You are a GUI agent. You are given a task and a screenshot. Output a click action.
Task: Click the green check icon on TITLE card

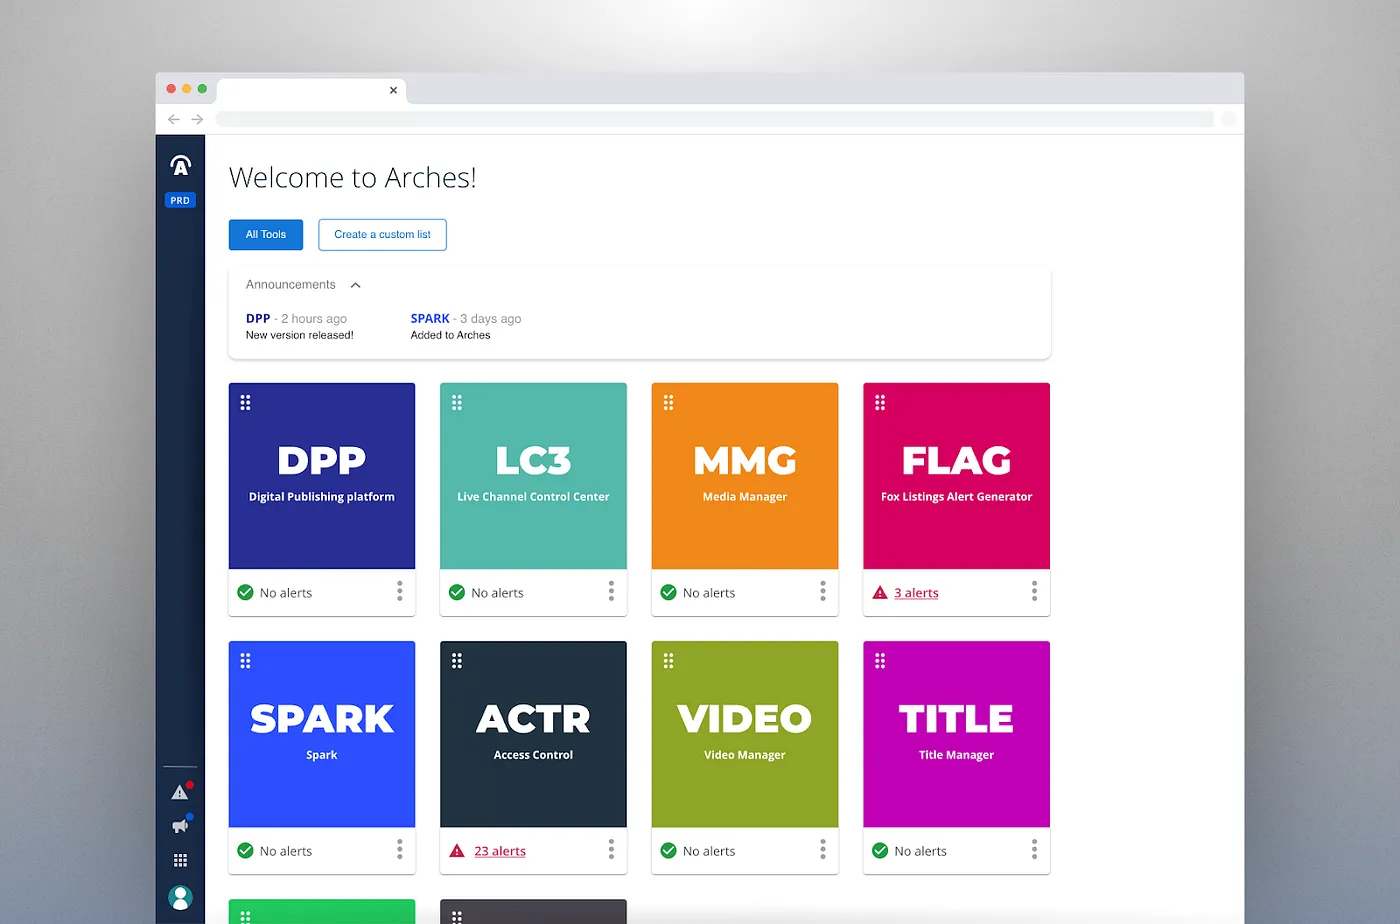pos(880,850)
